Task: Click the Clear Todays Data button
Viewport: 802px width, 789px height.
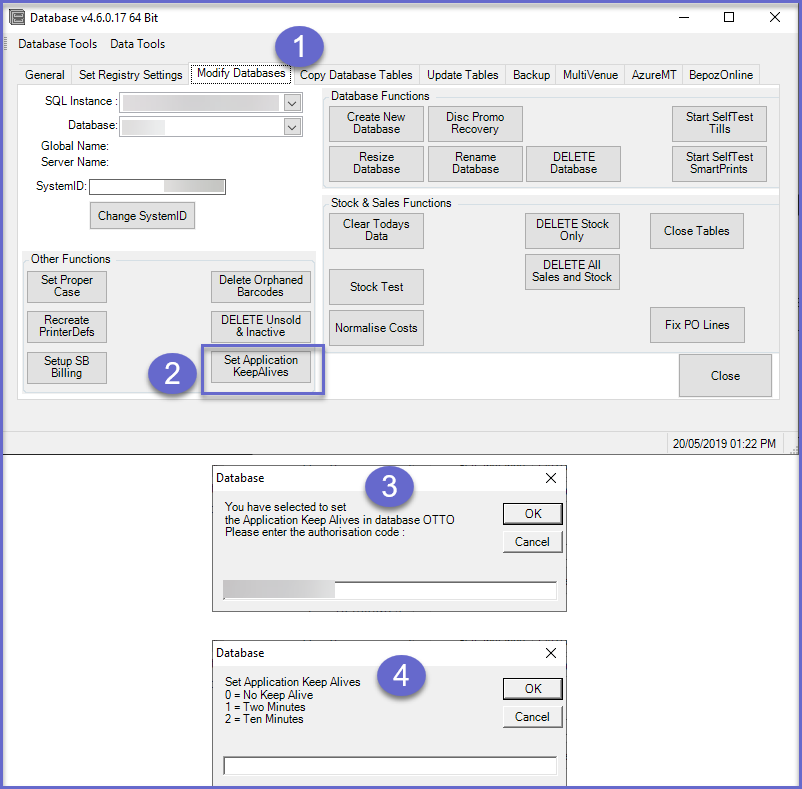Action: [376, 231]
